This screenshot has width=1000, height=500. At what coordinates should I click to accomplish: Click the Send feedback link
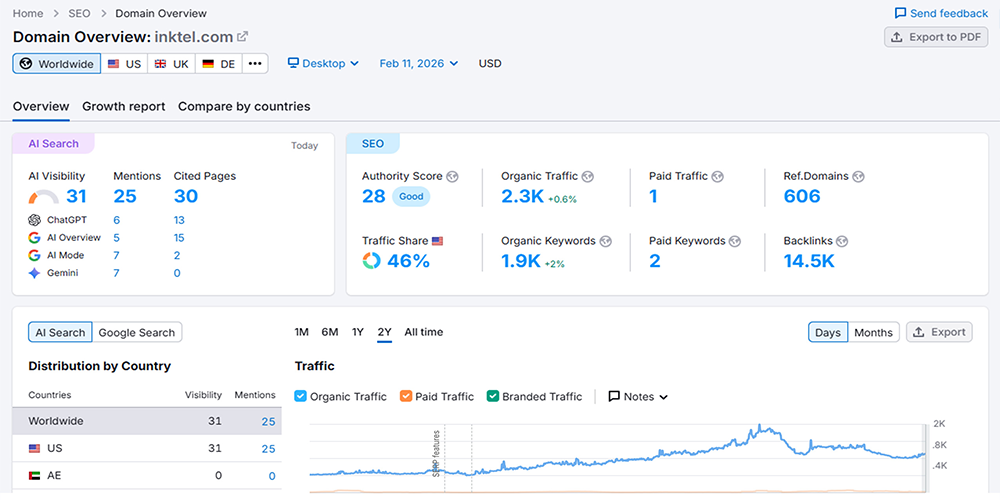click(941, 13)
